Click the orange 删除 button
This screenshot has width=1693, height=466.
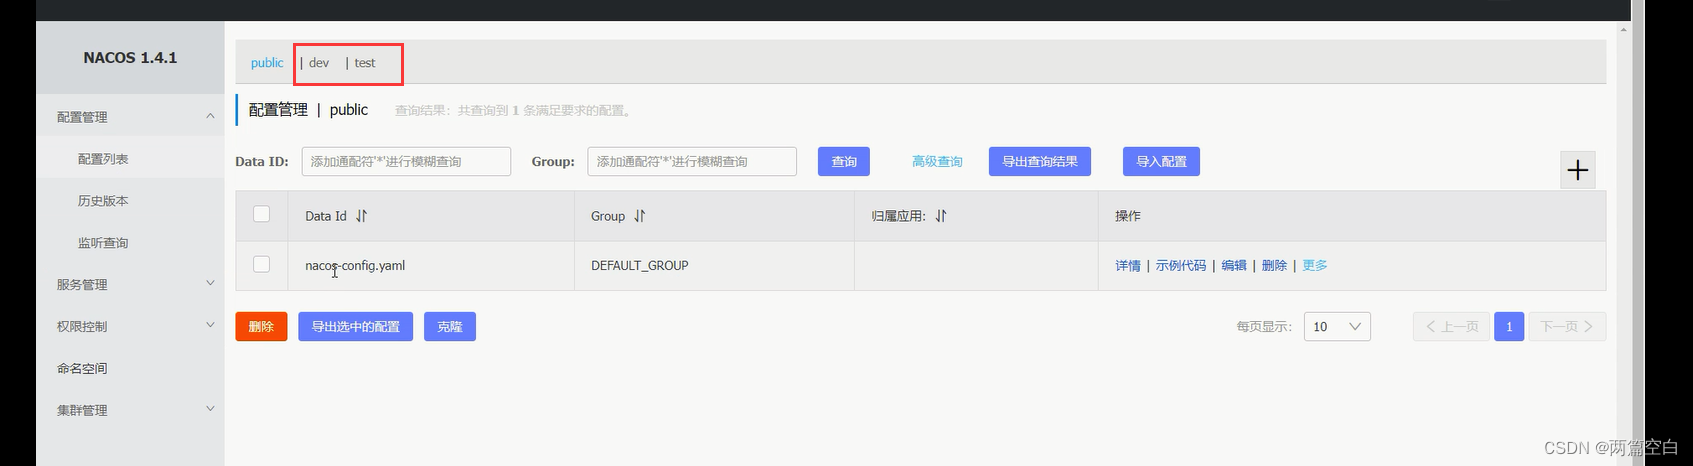click(261, 327)
